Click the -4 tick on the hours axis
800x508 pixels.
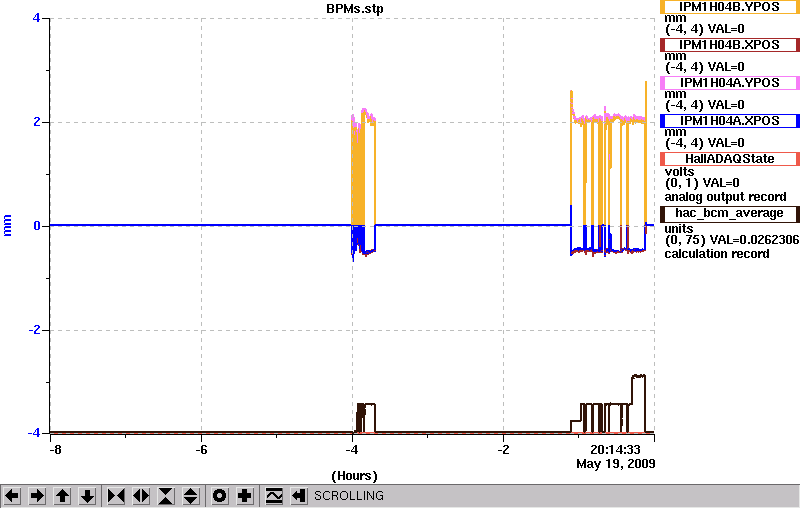(352, 450)
